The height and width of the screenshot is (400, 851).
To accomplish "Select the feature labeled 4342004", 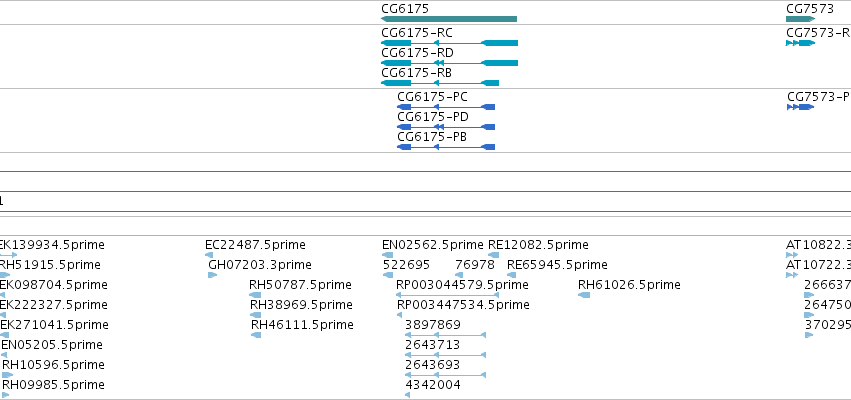I will (x=433, y=385).
